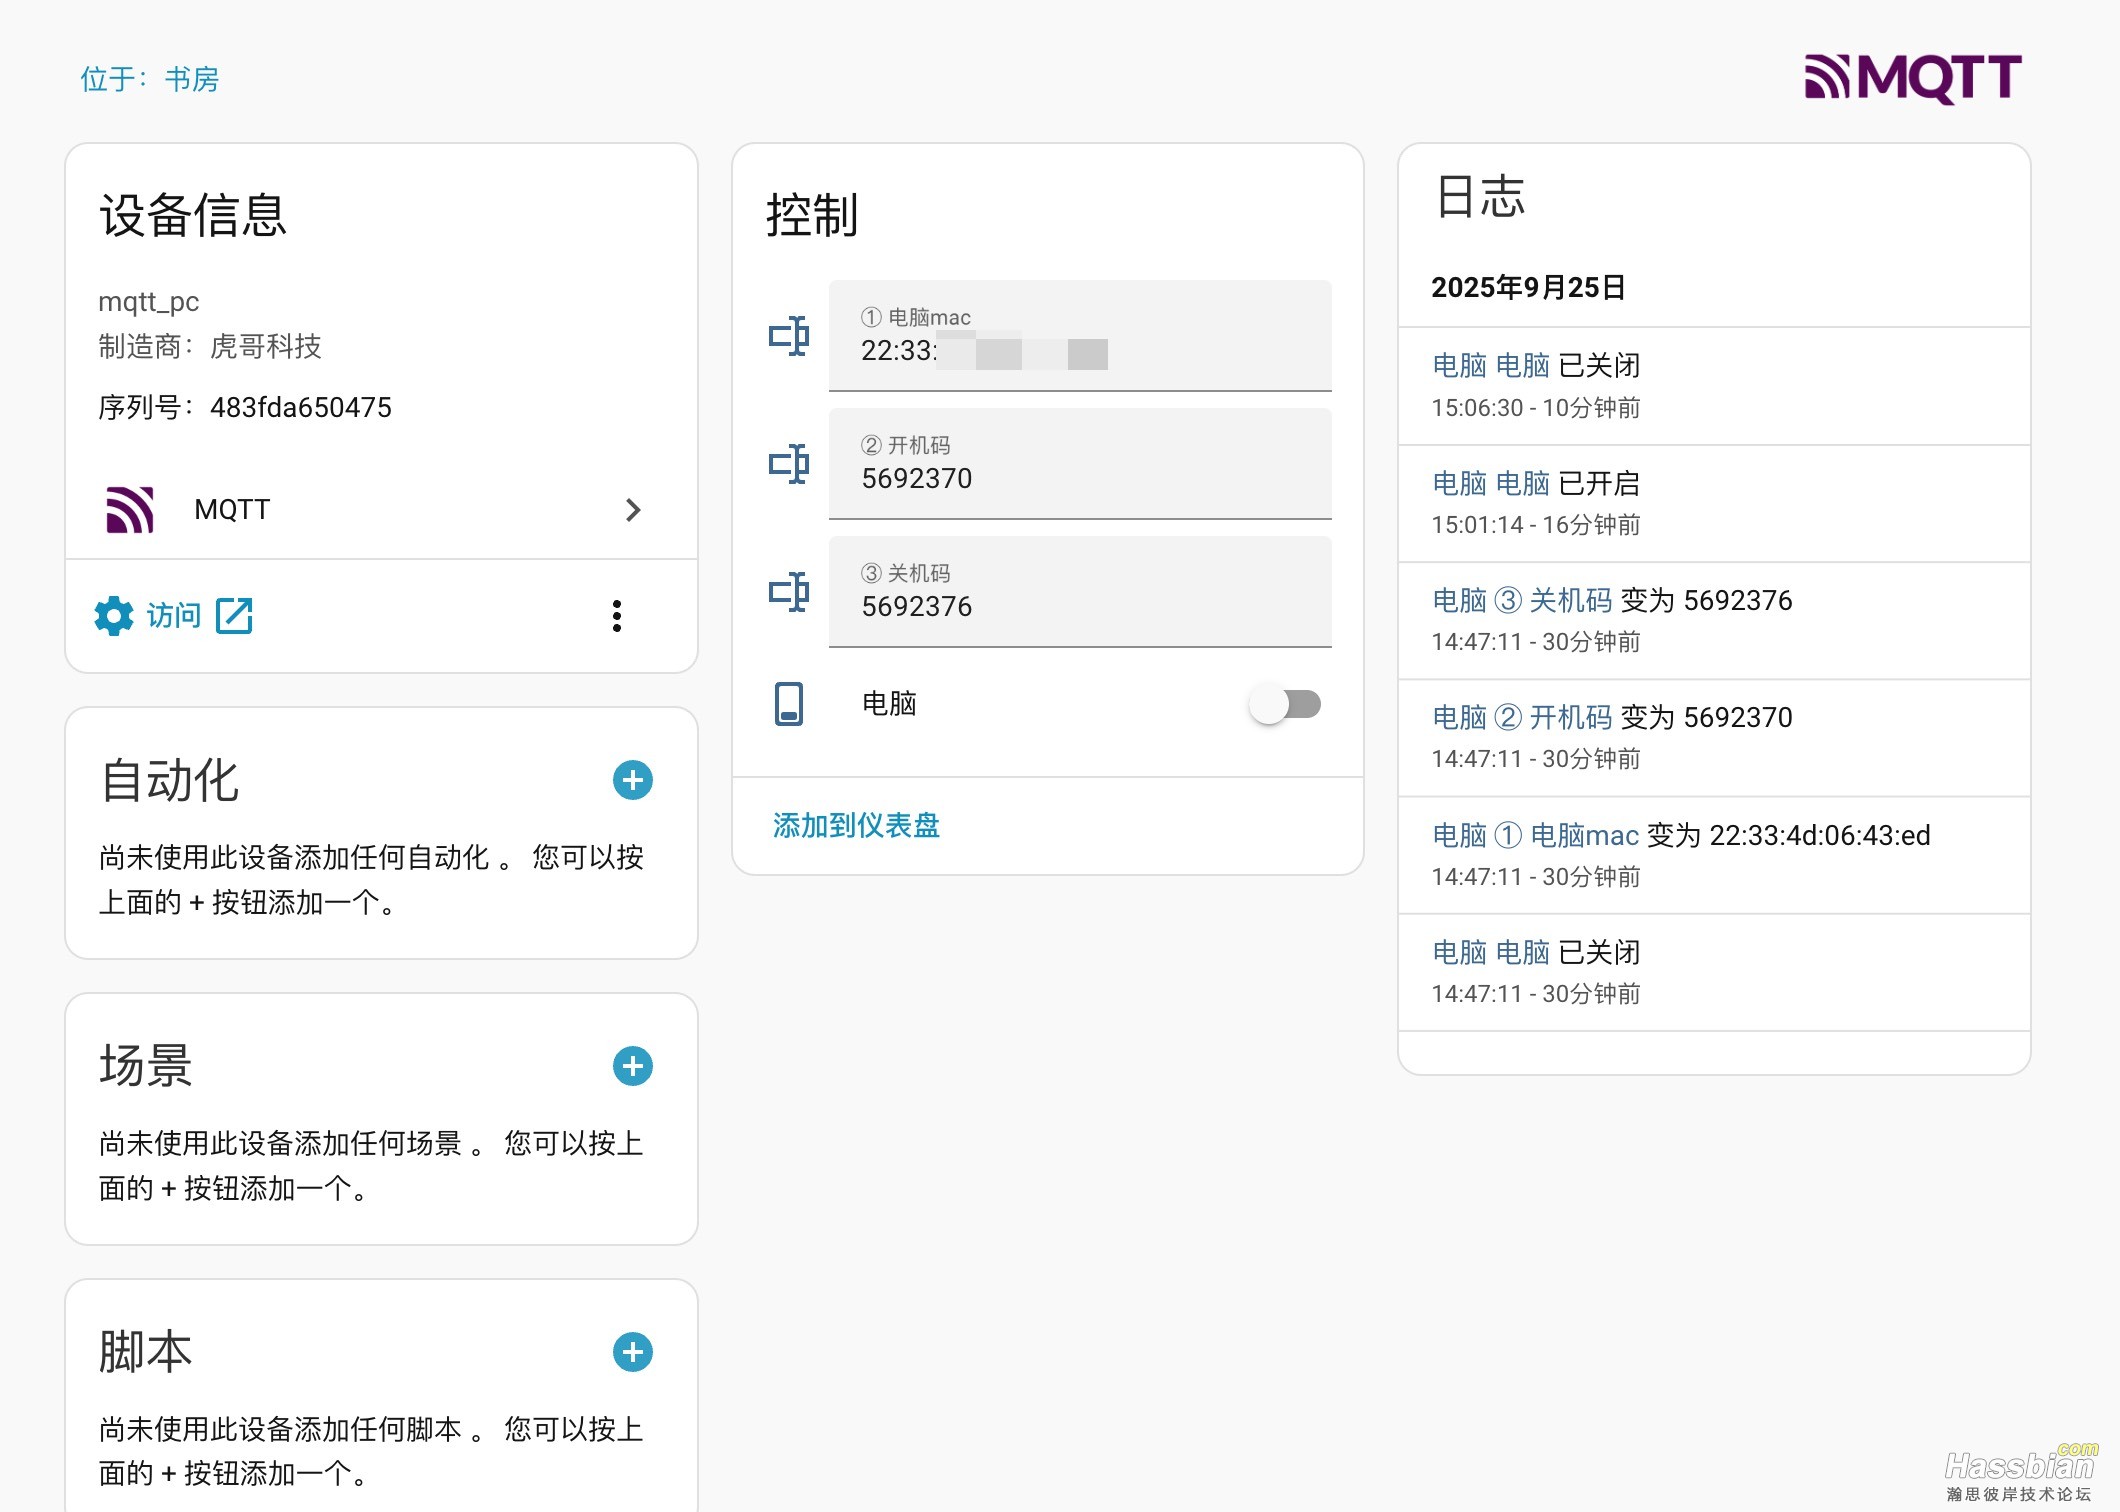Click the 添加到仪表盘 link

click(x=856, y=825)
